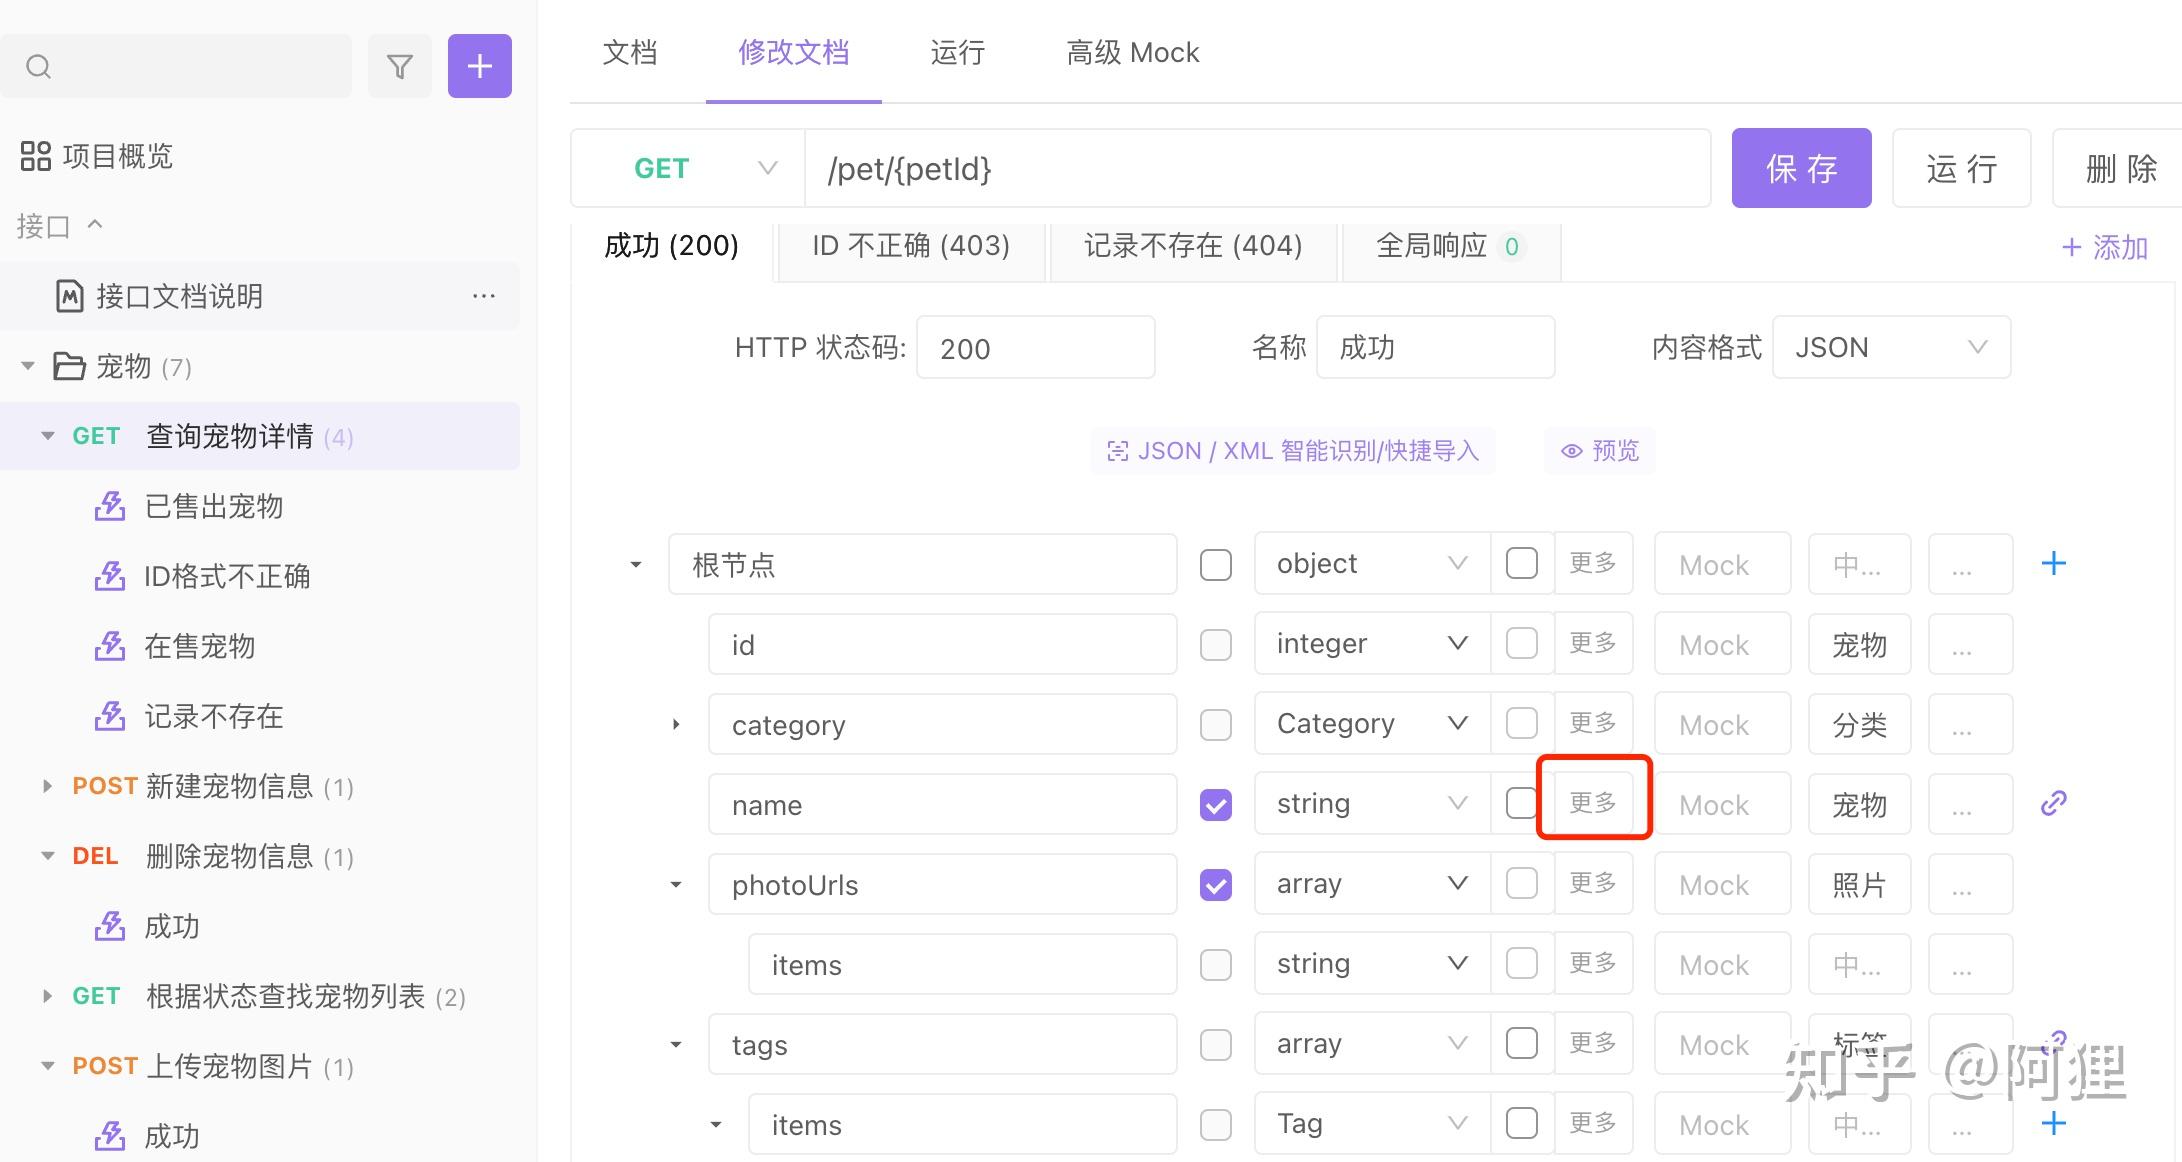Open the 已售出宠物 case in sidebar
Screen dimensions: 2182x1162
coord(213,506)
